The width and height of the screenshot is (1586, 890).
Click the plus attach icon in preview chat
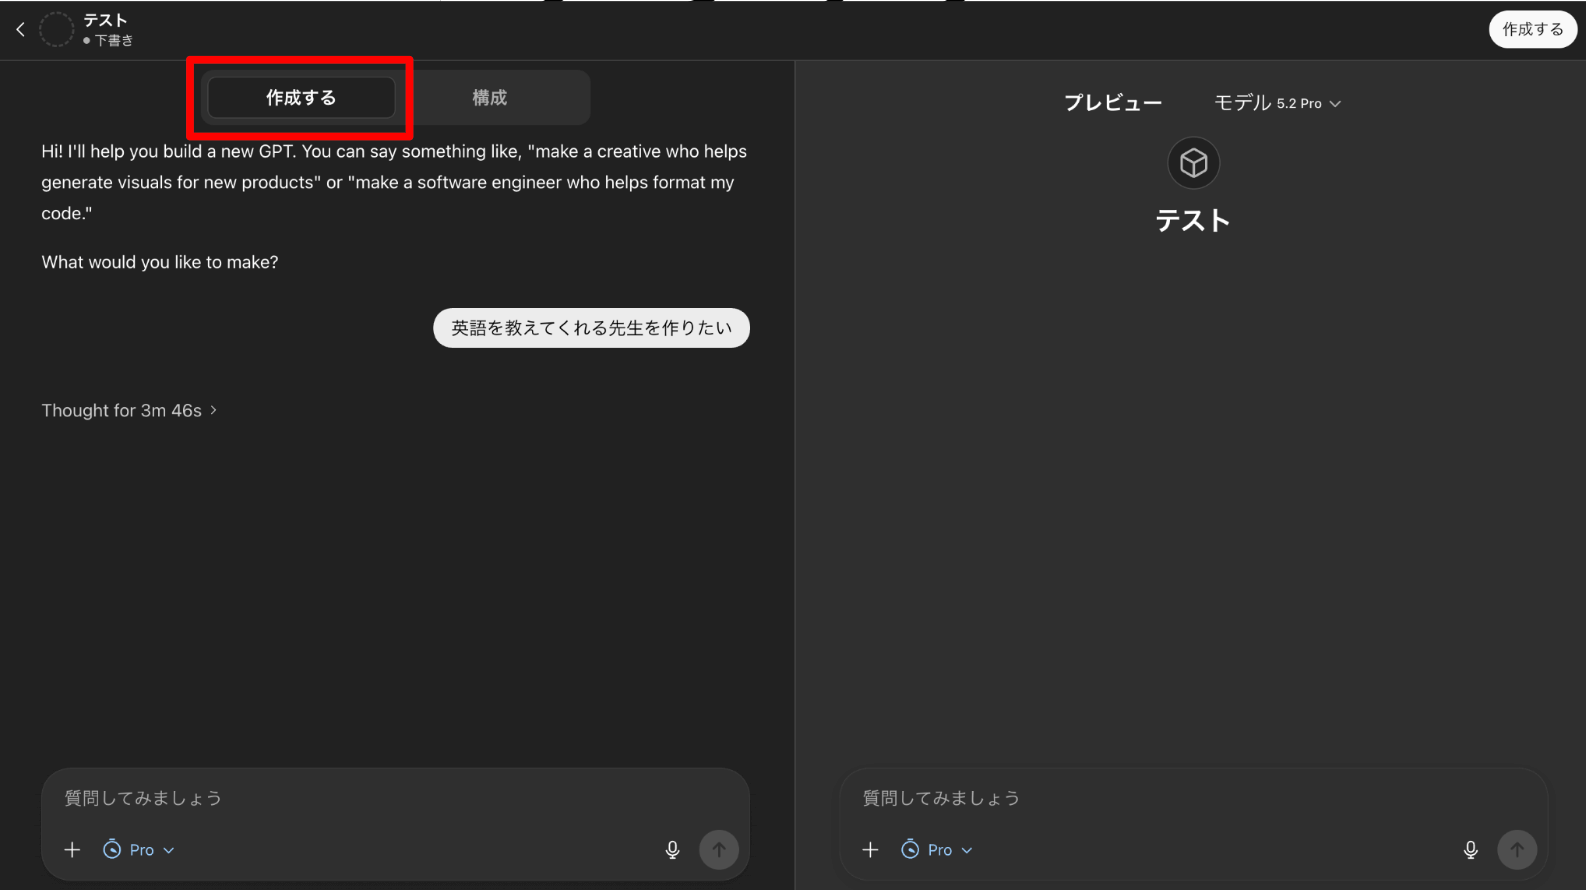click(x=870, y=850)
